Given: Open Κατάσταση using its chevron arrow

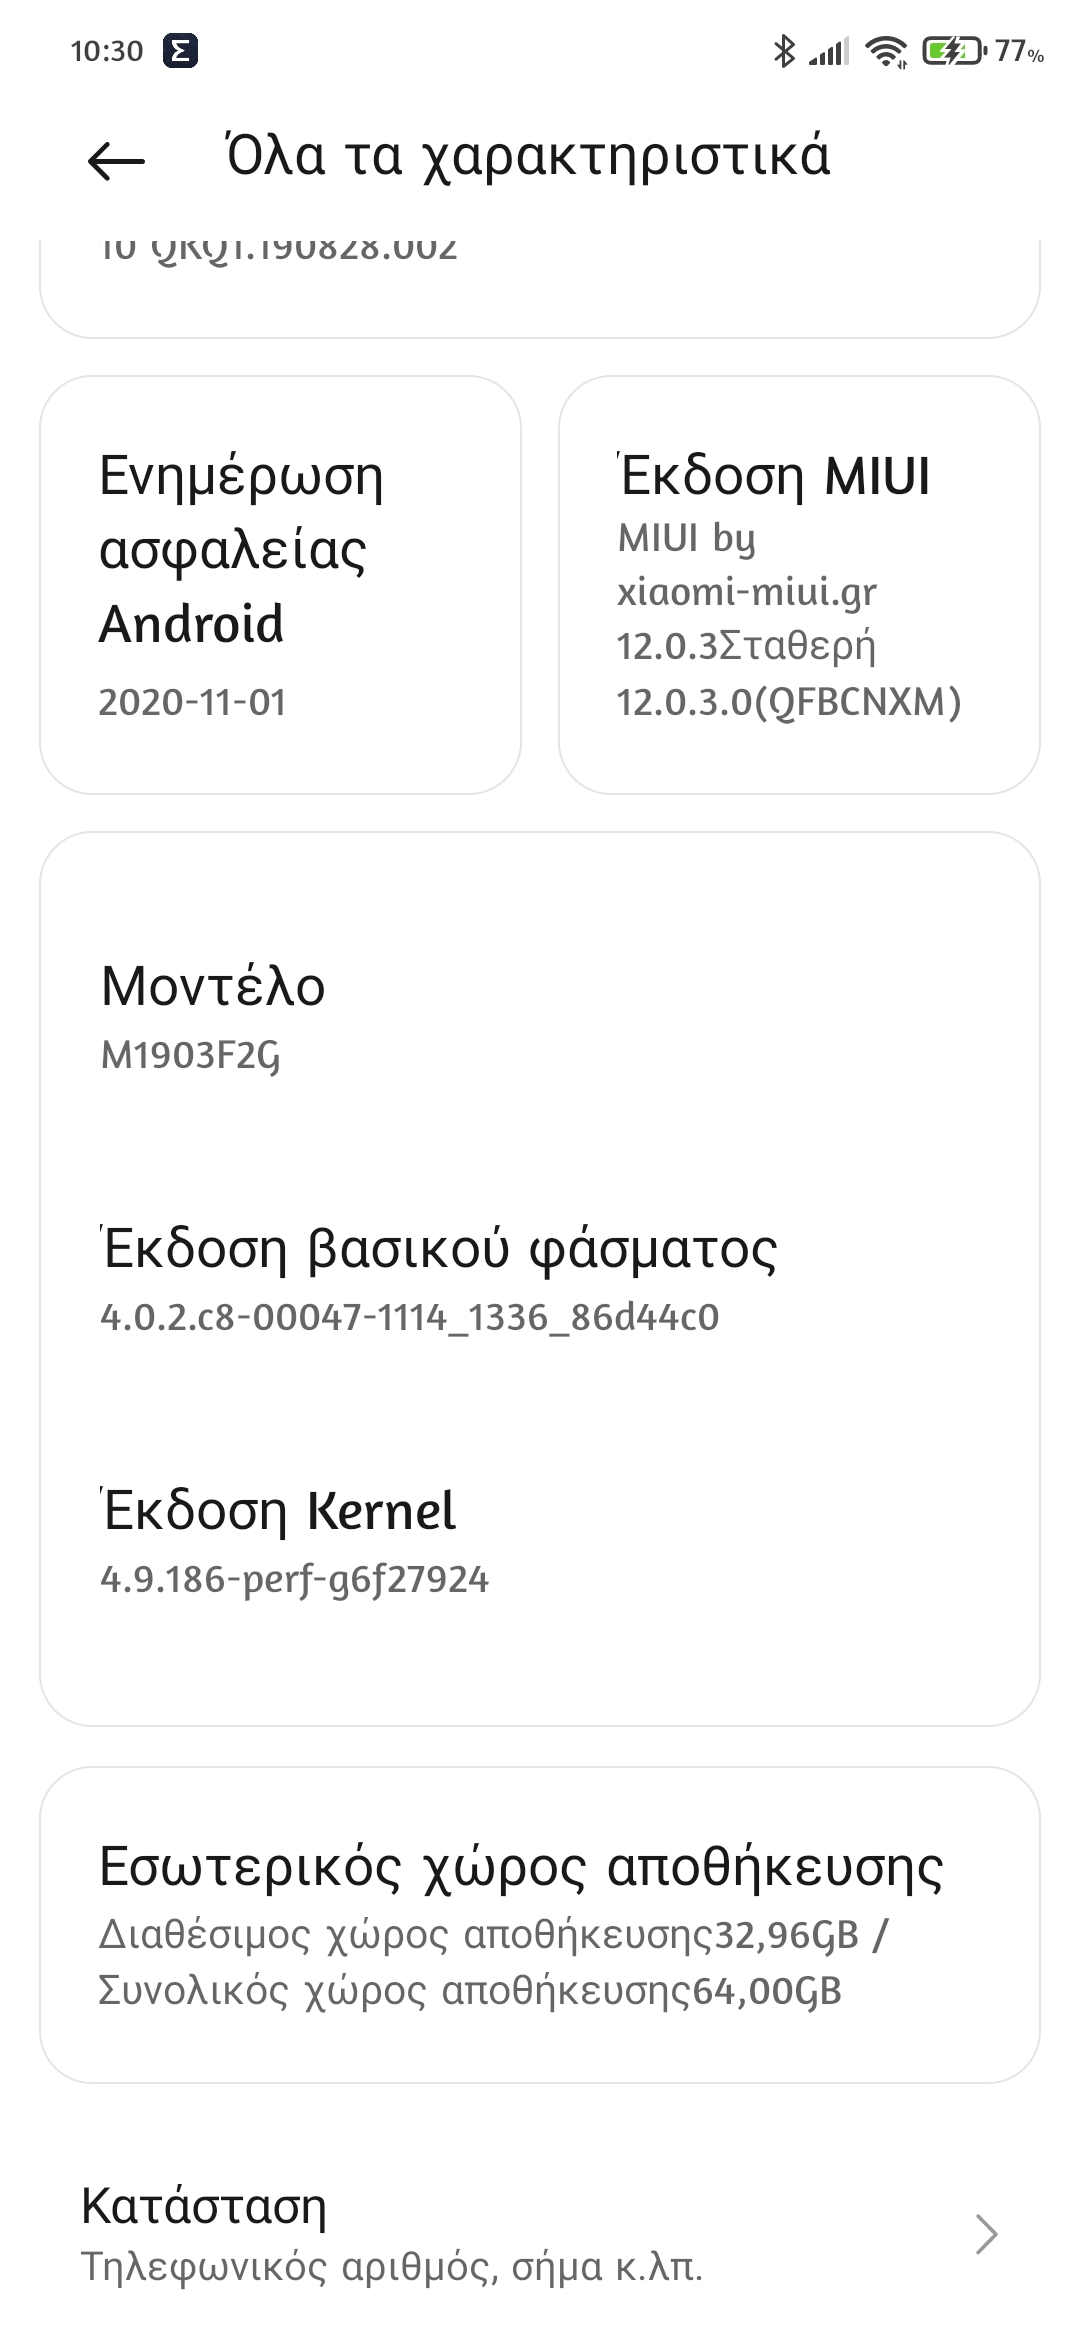Looking at the screenshot, I should pyautogui.click(x=986, y=2234).
